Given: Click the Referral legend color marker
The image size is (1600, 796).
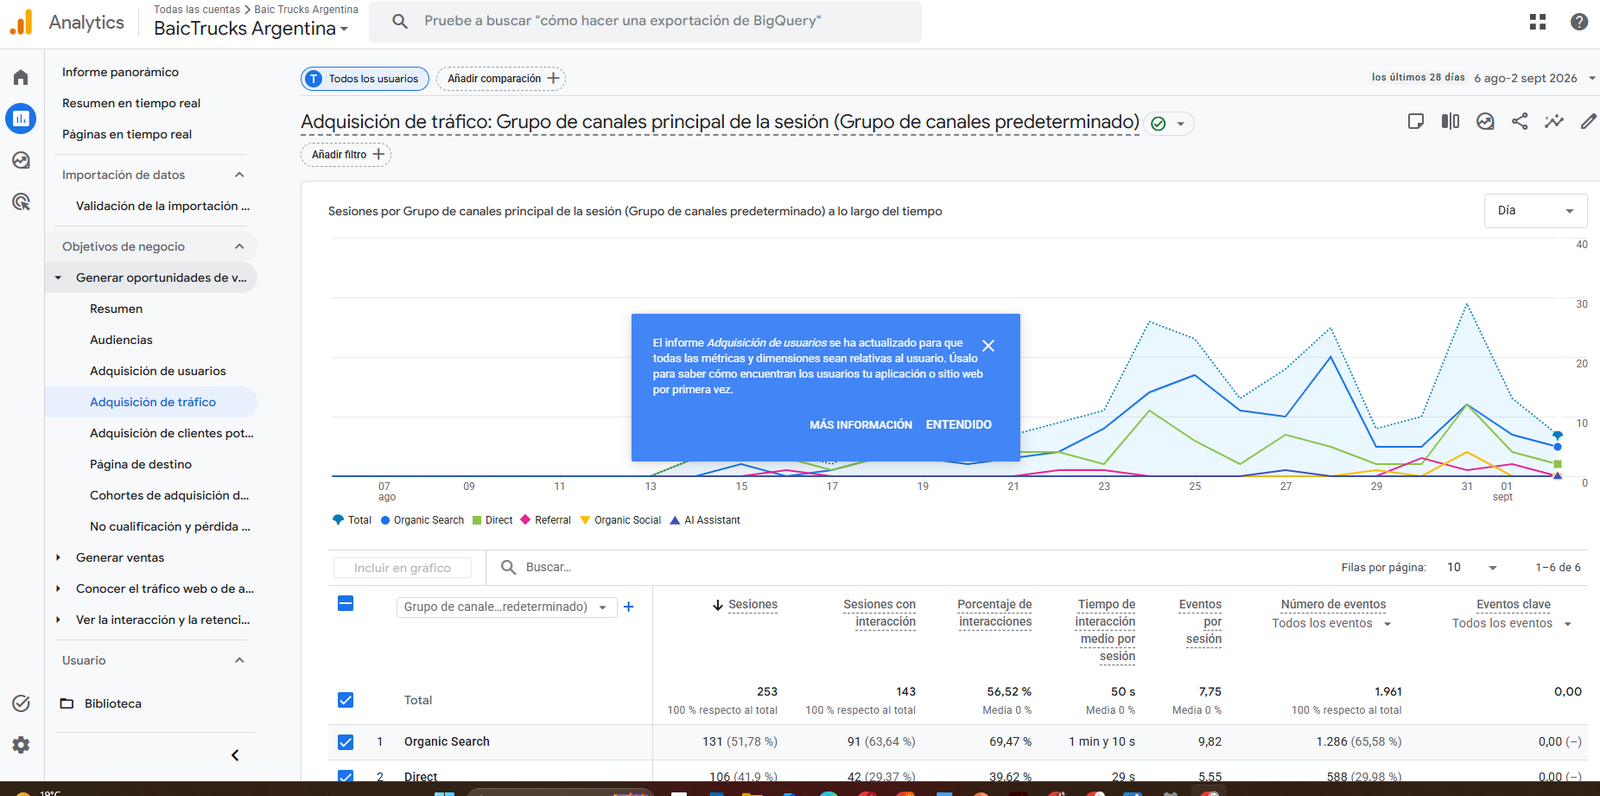Looking at the screenshot, I should 525,520.
